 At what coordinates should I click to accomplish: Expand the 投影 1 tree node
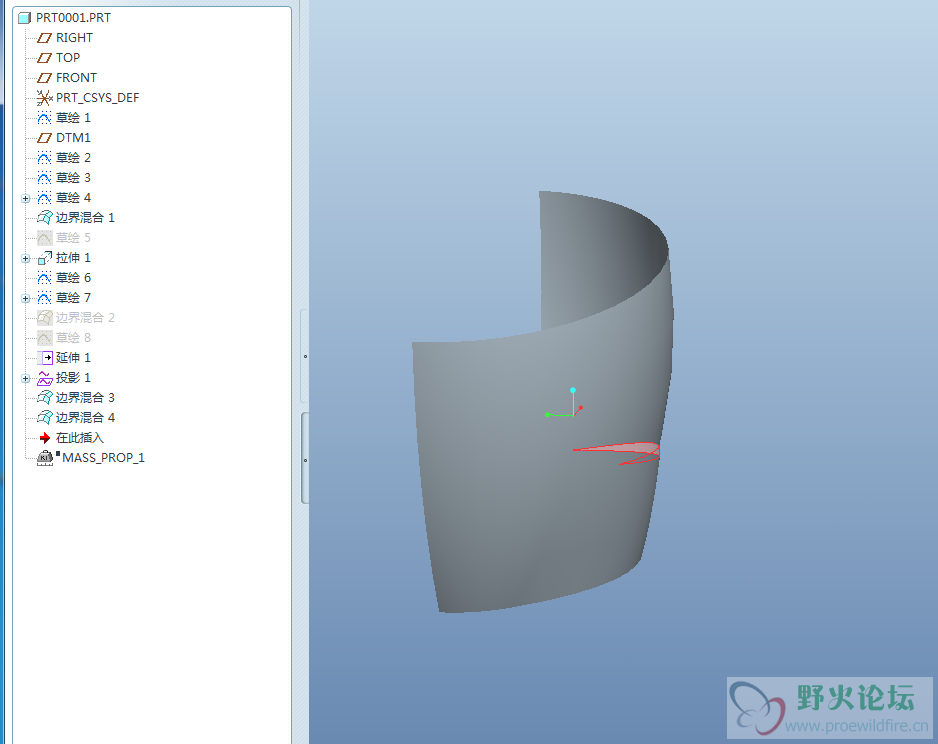[x=25, y=378]
